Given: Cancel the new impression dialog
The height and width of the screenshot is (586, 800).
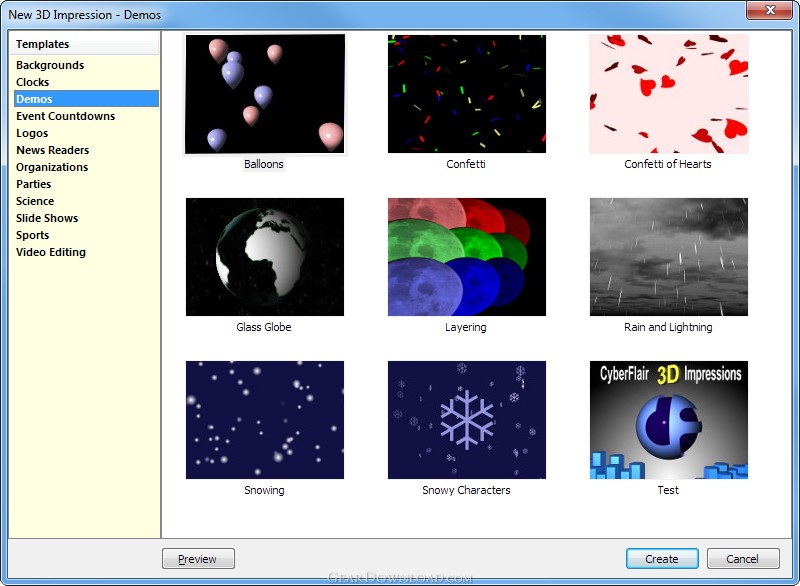Looking at the screenshot, I should point(743,558).
